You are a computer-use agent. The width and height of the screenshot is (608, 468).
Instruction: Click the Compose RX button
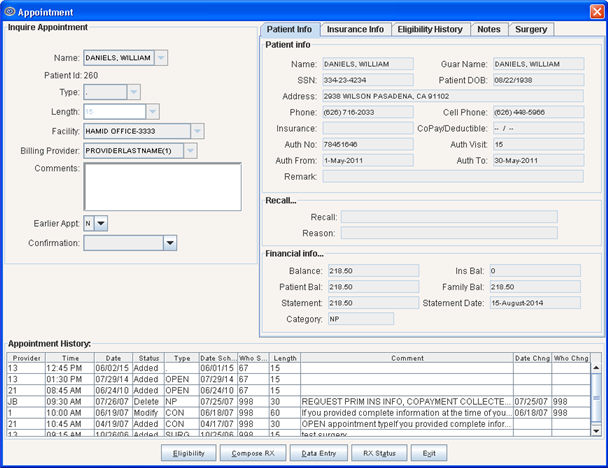(x=253, y=453)
